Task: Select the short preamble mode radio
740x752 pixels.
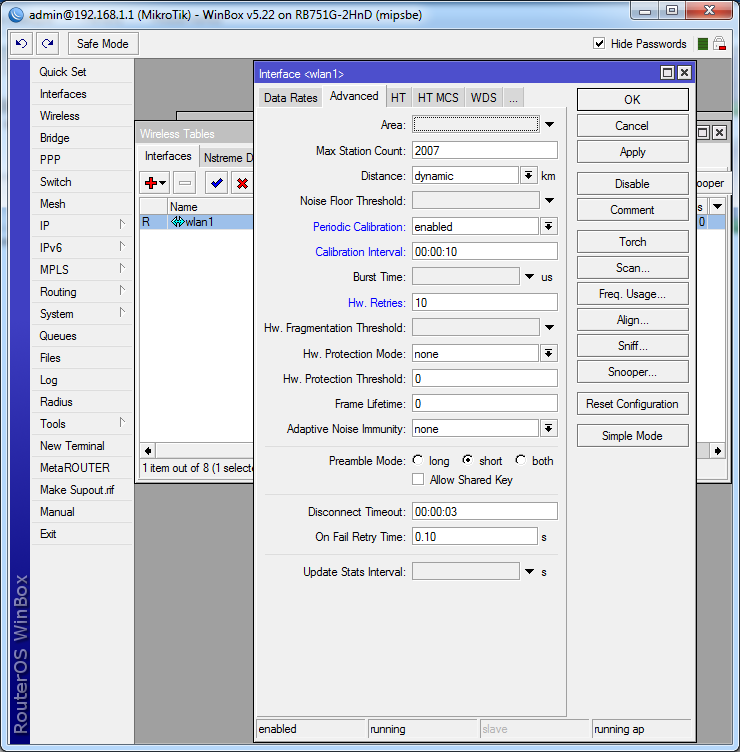Action: [x=468, y=460]
